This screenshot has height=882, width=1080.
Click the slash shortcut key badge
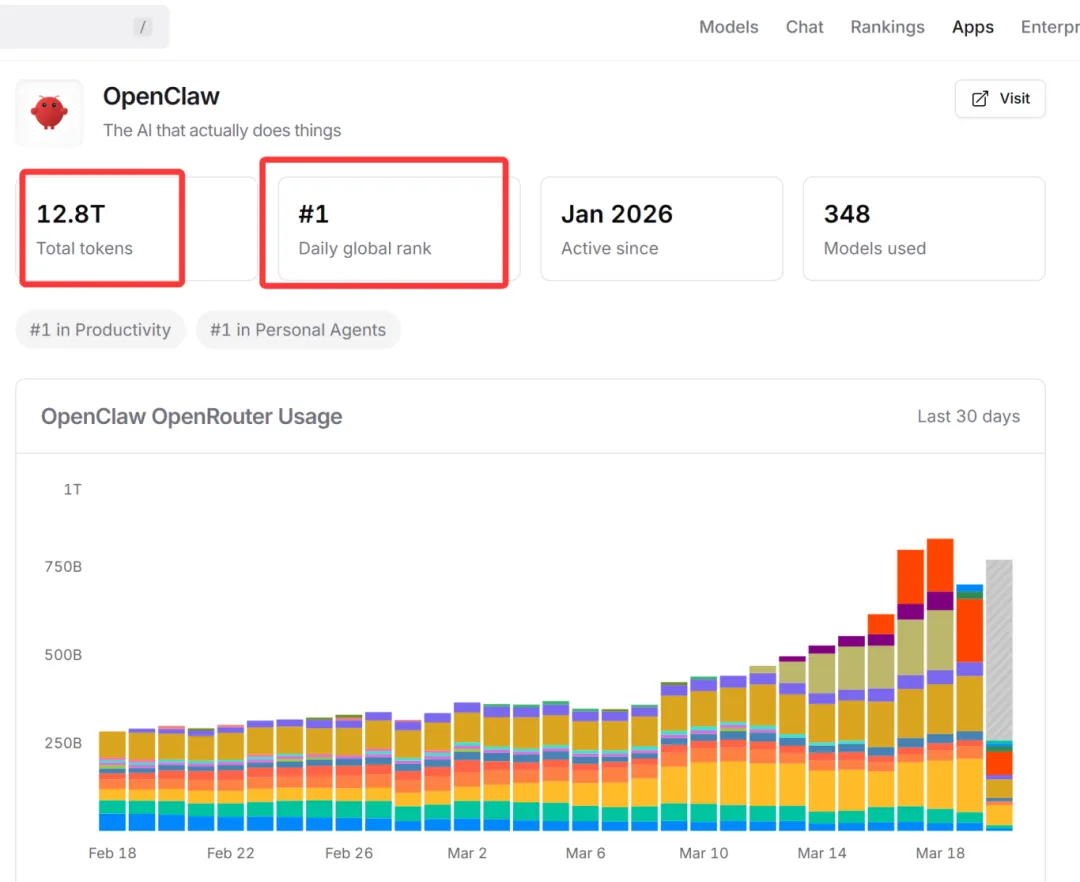click(x=143, y=27)
